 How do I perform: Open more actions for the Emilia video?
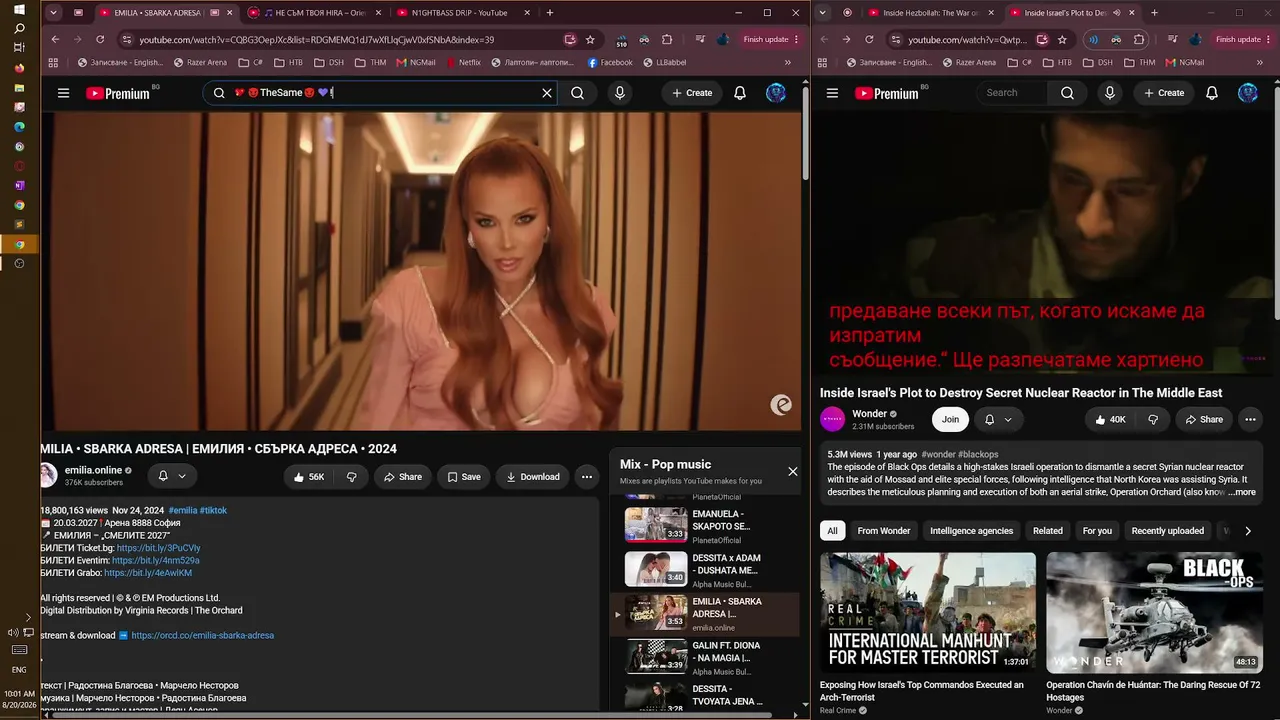pyautogui.click(x=587, y=477)
